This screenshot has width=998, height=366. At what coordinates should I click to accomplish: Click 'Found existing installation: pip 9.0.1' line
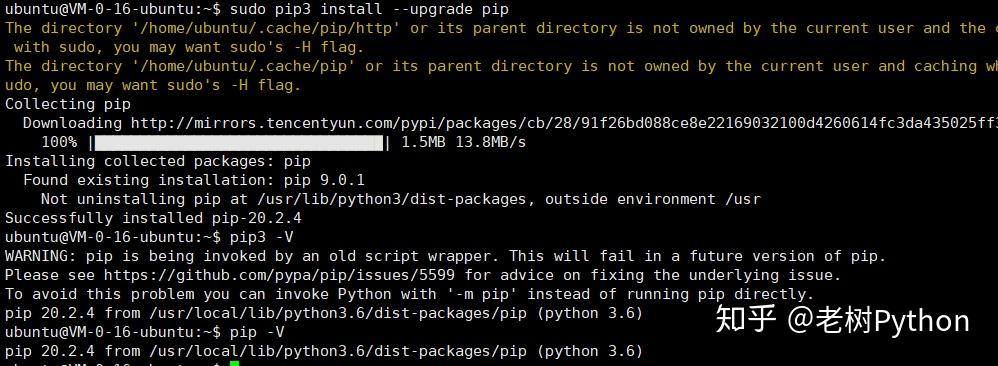point(194,180)
